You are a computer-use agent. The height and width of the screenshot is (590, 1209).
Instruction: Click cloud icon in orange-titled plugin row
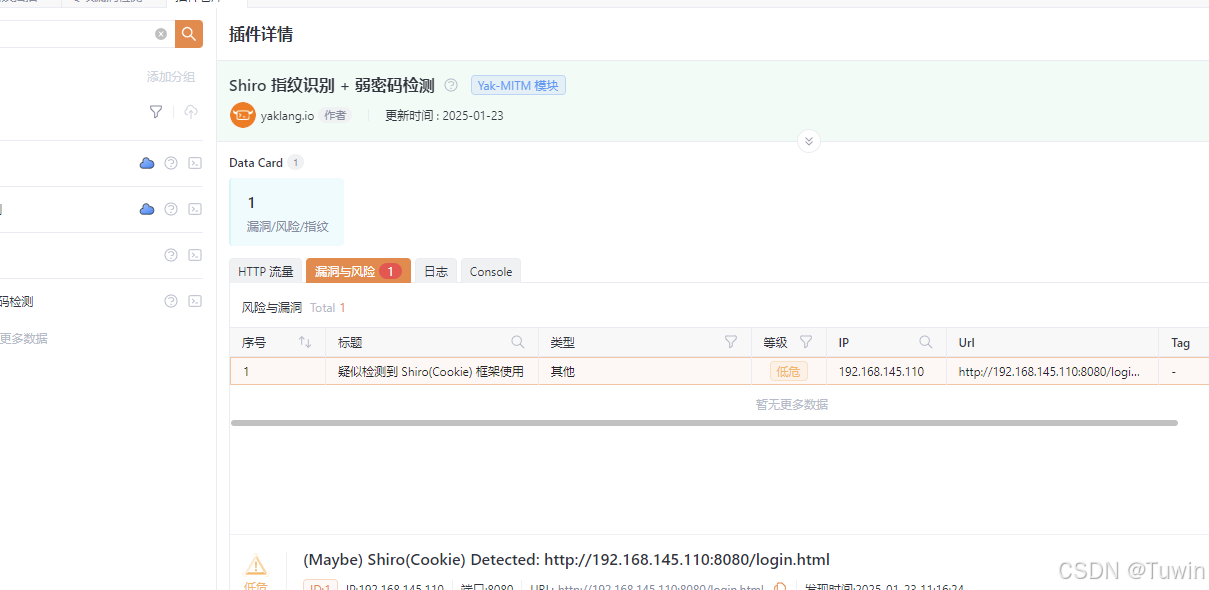point(147,209)
